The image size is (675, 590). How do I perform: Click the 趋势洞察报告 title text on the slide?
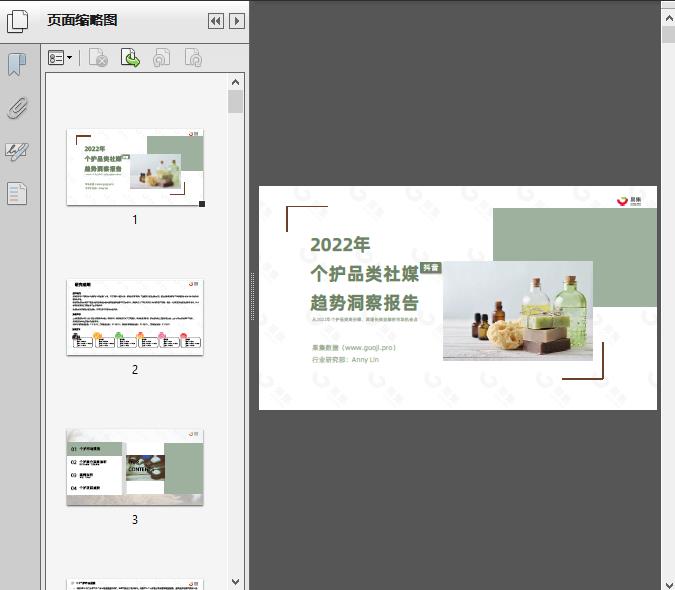pos(364,303)
